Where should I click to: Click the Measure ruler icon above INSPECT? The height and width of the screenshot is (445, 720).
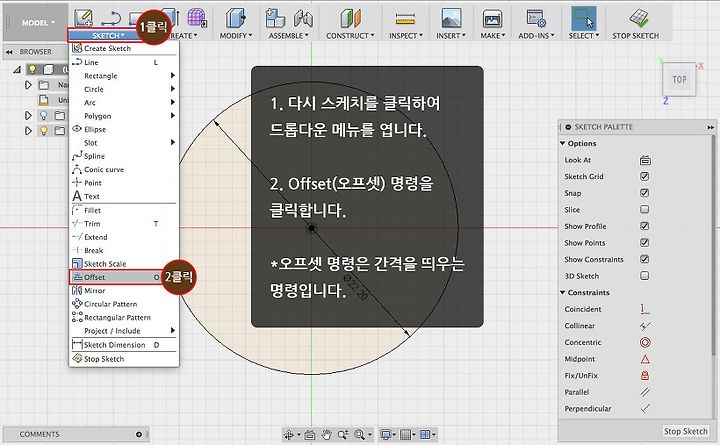tap(405, 19)
